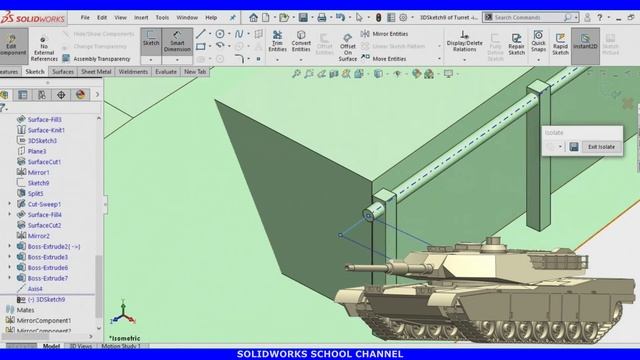Select the Circle sketch tool
This screenshot has width=640, height=360.
coord(220,34)
